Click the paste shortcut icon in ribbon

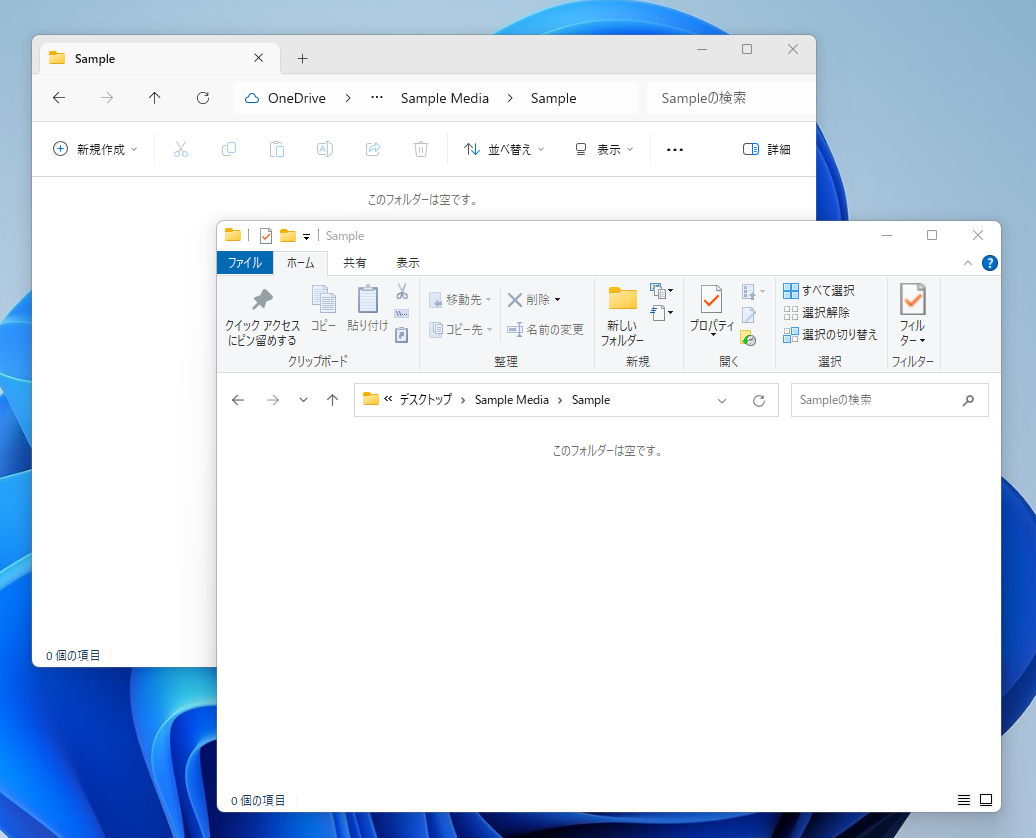(x=402, y=336)
